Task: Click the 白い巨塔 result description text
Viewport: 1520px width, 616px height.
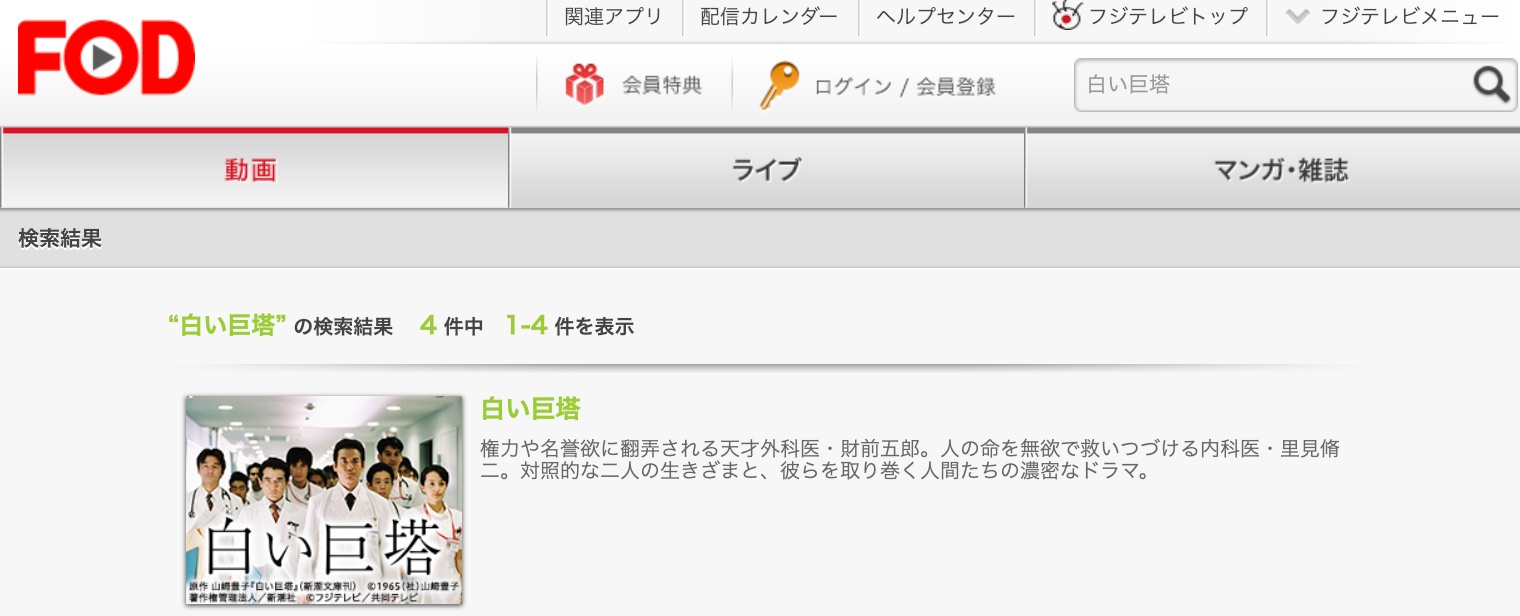Action: tap(910, 460)
